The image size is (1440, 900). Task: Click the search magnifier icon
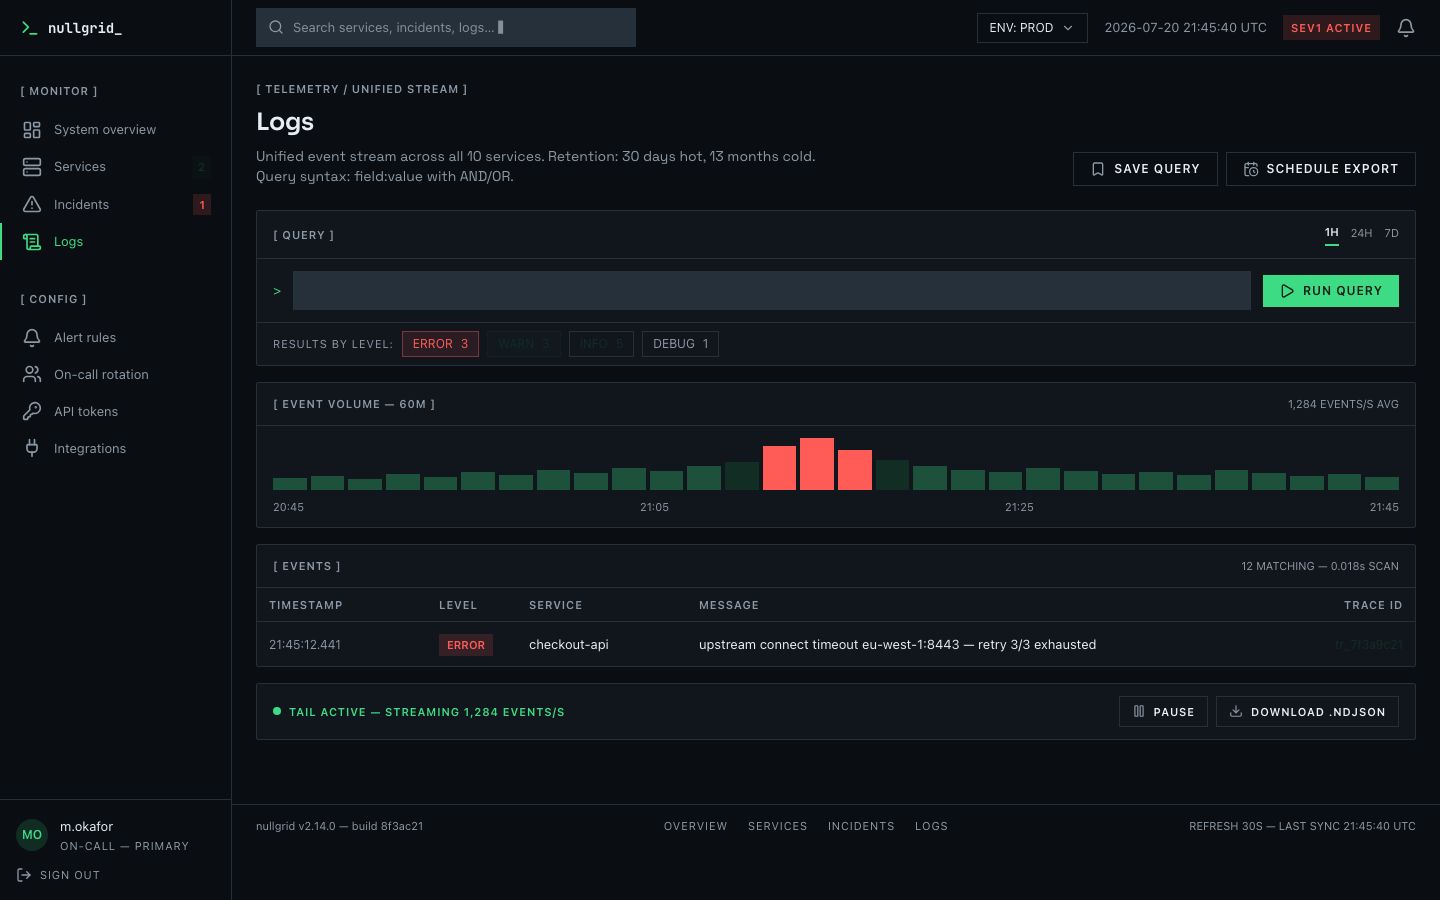tap(276, 28)
